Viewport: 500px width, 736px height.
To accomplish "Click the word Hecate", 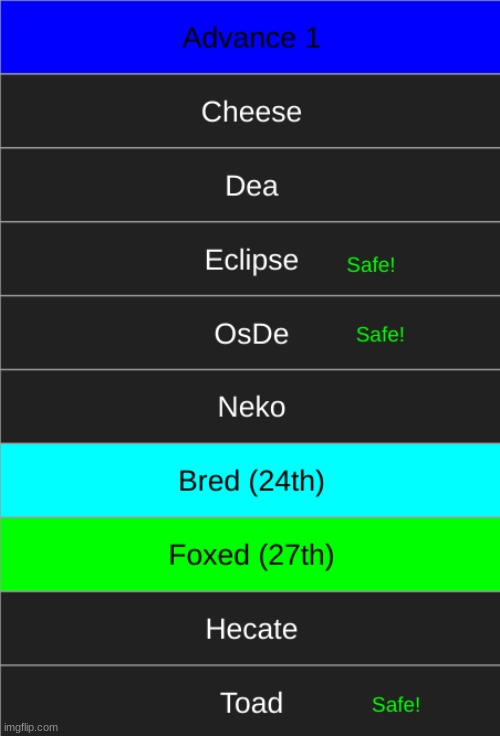I will 252,629.
